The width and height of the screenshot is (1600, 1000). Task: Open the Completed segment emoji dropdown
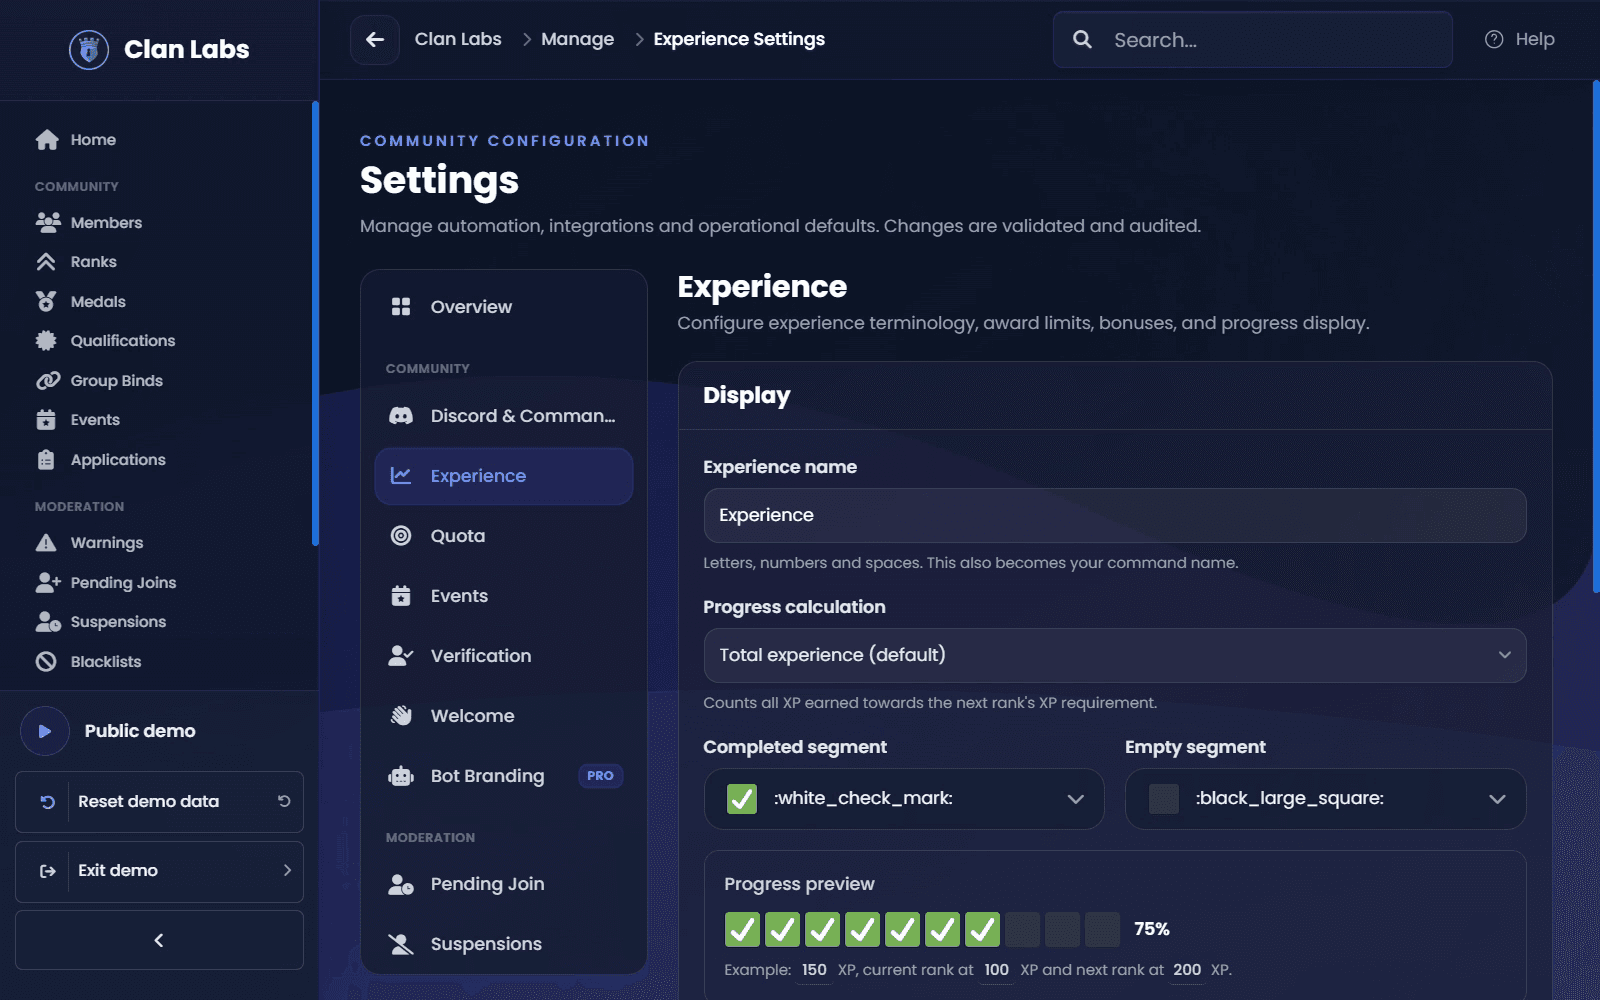[x=904, y=799]
